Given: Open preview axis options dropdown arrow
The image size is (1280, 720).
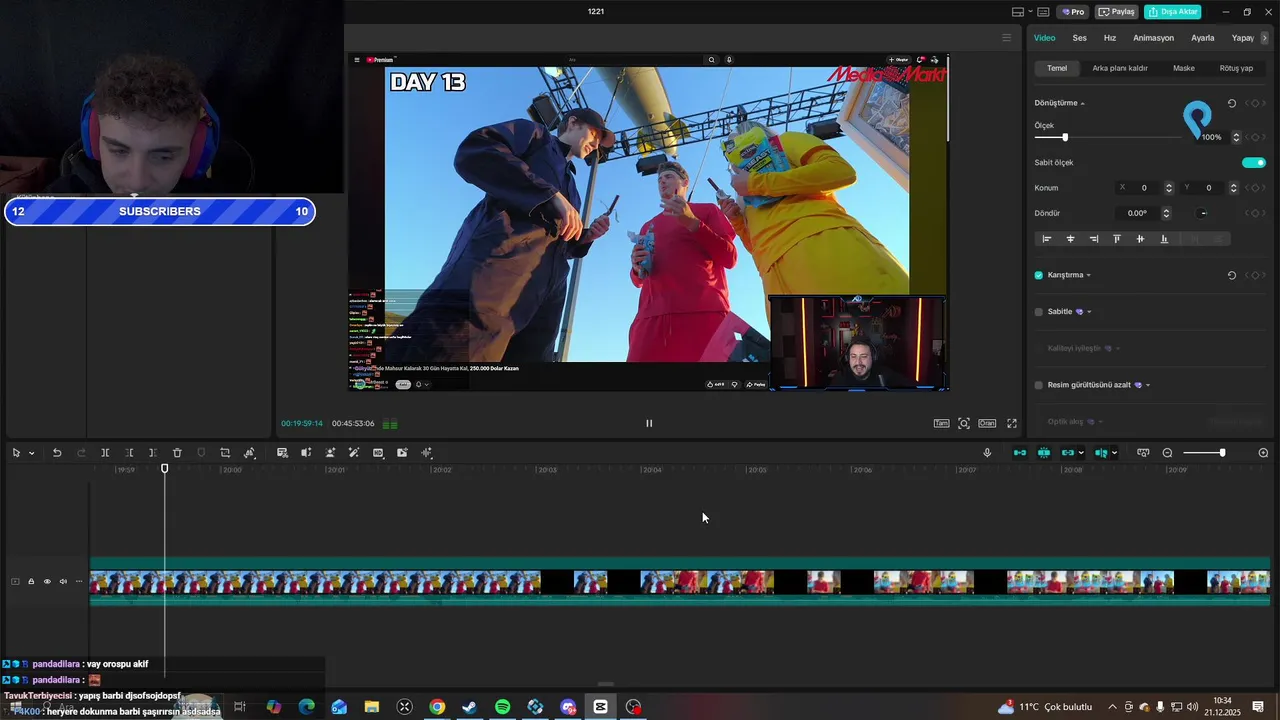Looking at the screenshot, I should click(1114, 453).
